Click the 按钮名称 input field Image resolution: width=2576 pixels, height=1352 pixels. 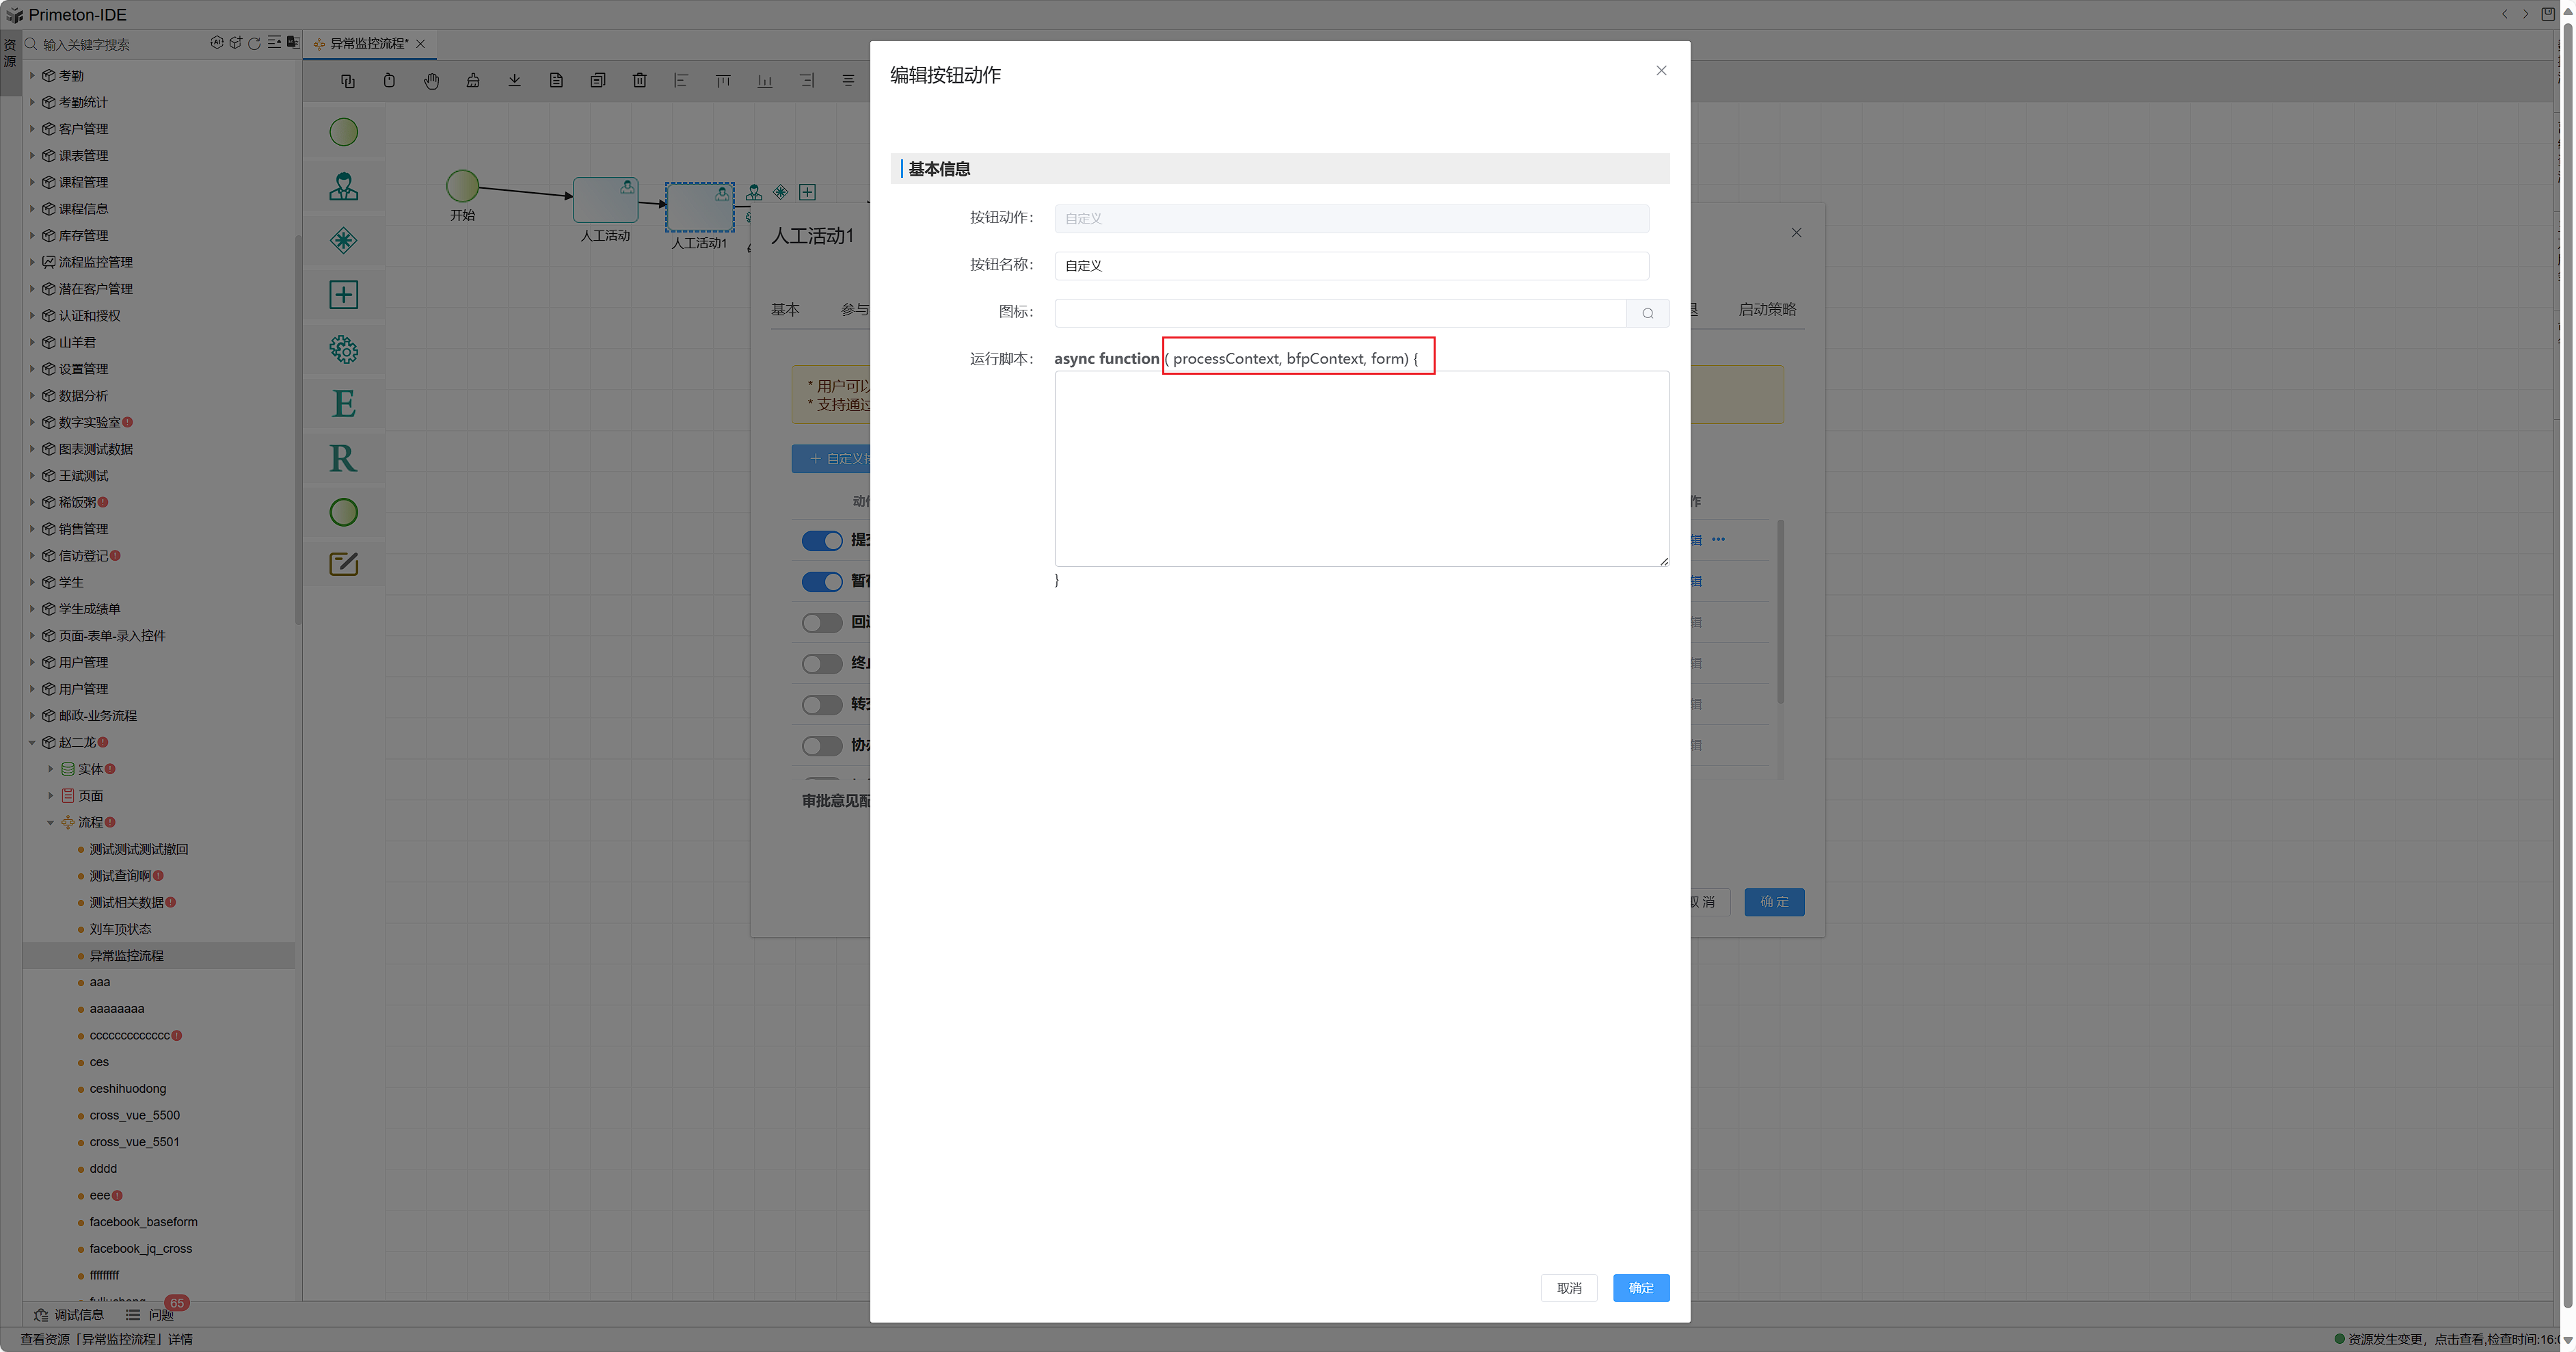click(x=1350, y=266)
